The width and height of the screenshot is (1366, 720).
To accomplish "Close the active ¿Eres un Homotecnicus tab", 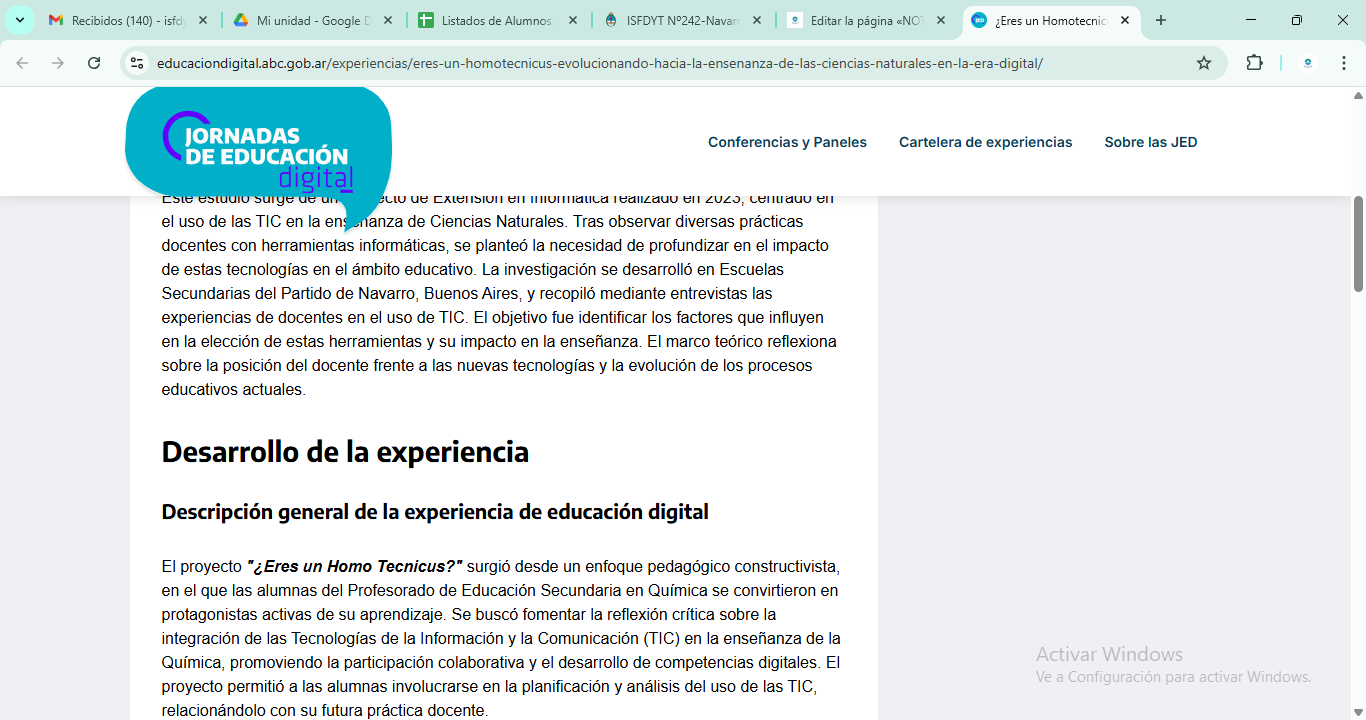I will (1125, 20).
